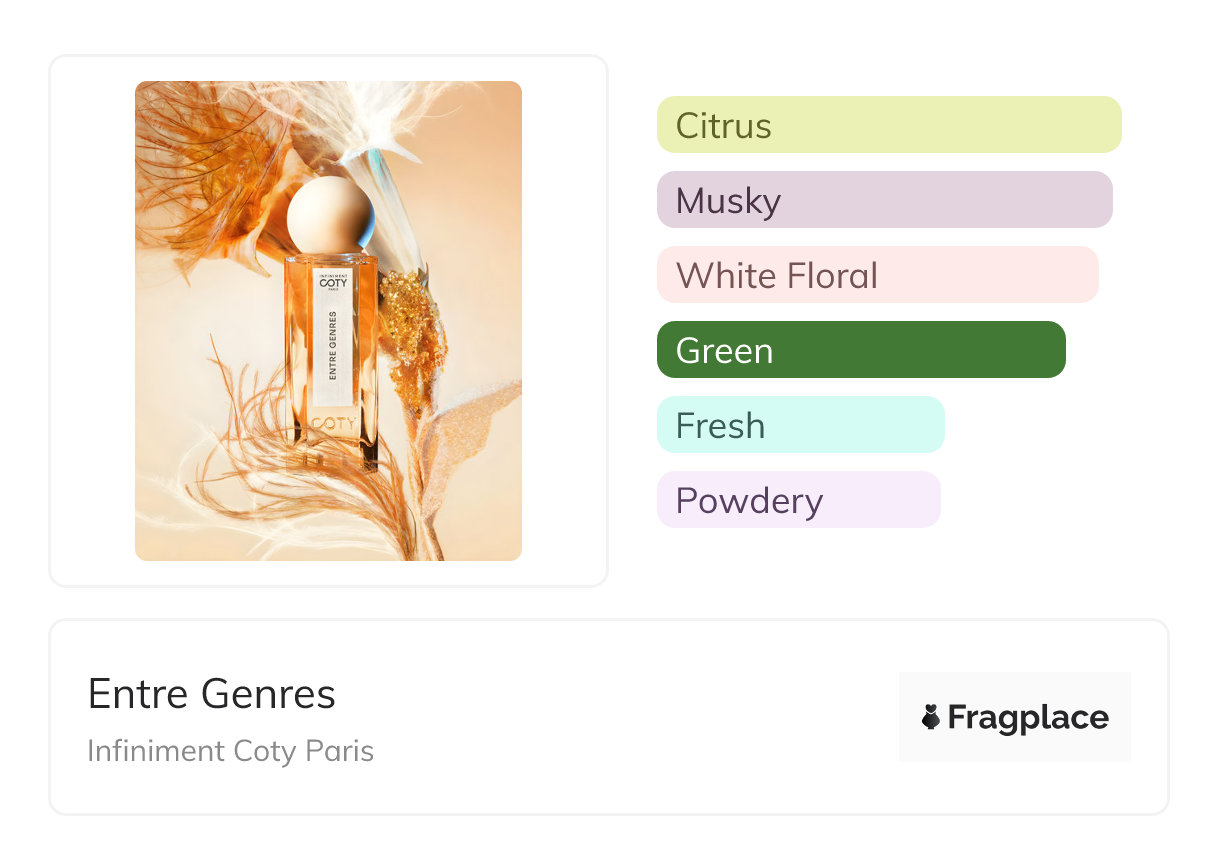Click the embossed COTY at bottle base

[x=332, y=423]
